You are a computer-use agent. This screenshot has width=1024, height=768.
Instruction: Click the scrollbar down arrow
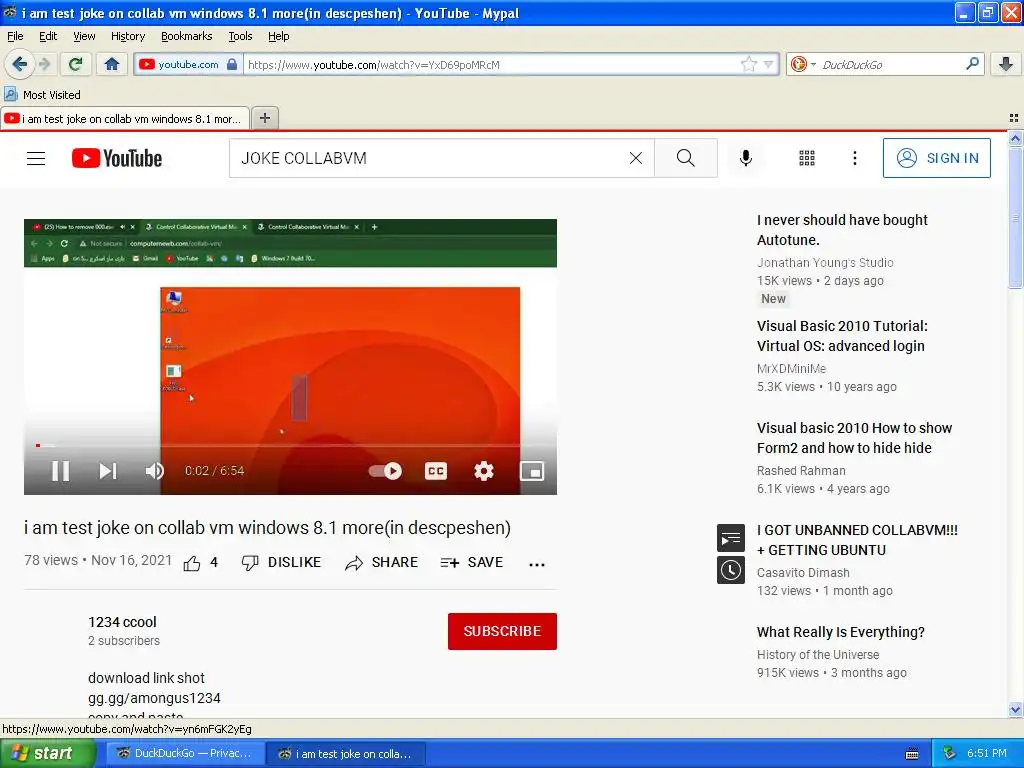pyautogui.click(x=1015, y=709)
